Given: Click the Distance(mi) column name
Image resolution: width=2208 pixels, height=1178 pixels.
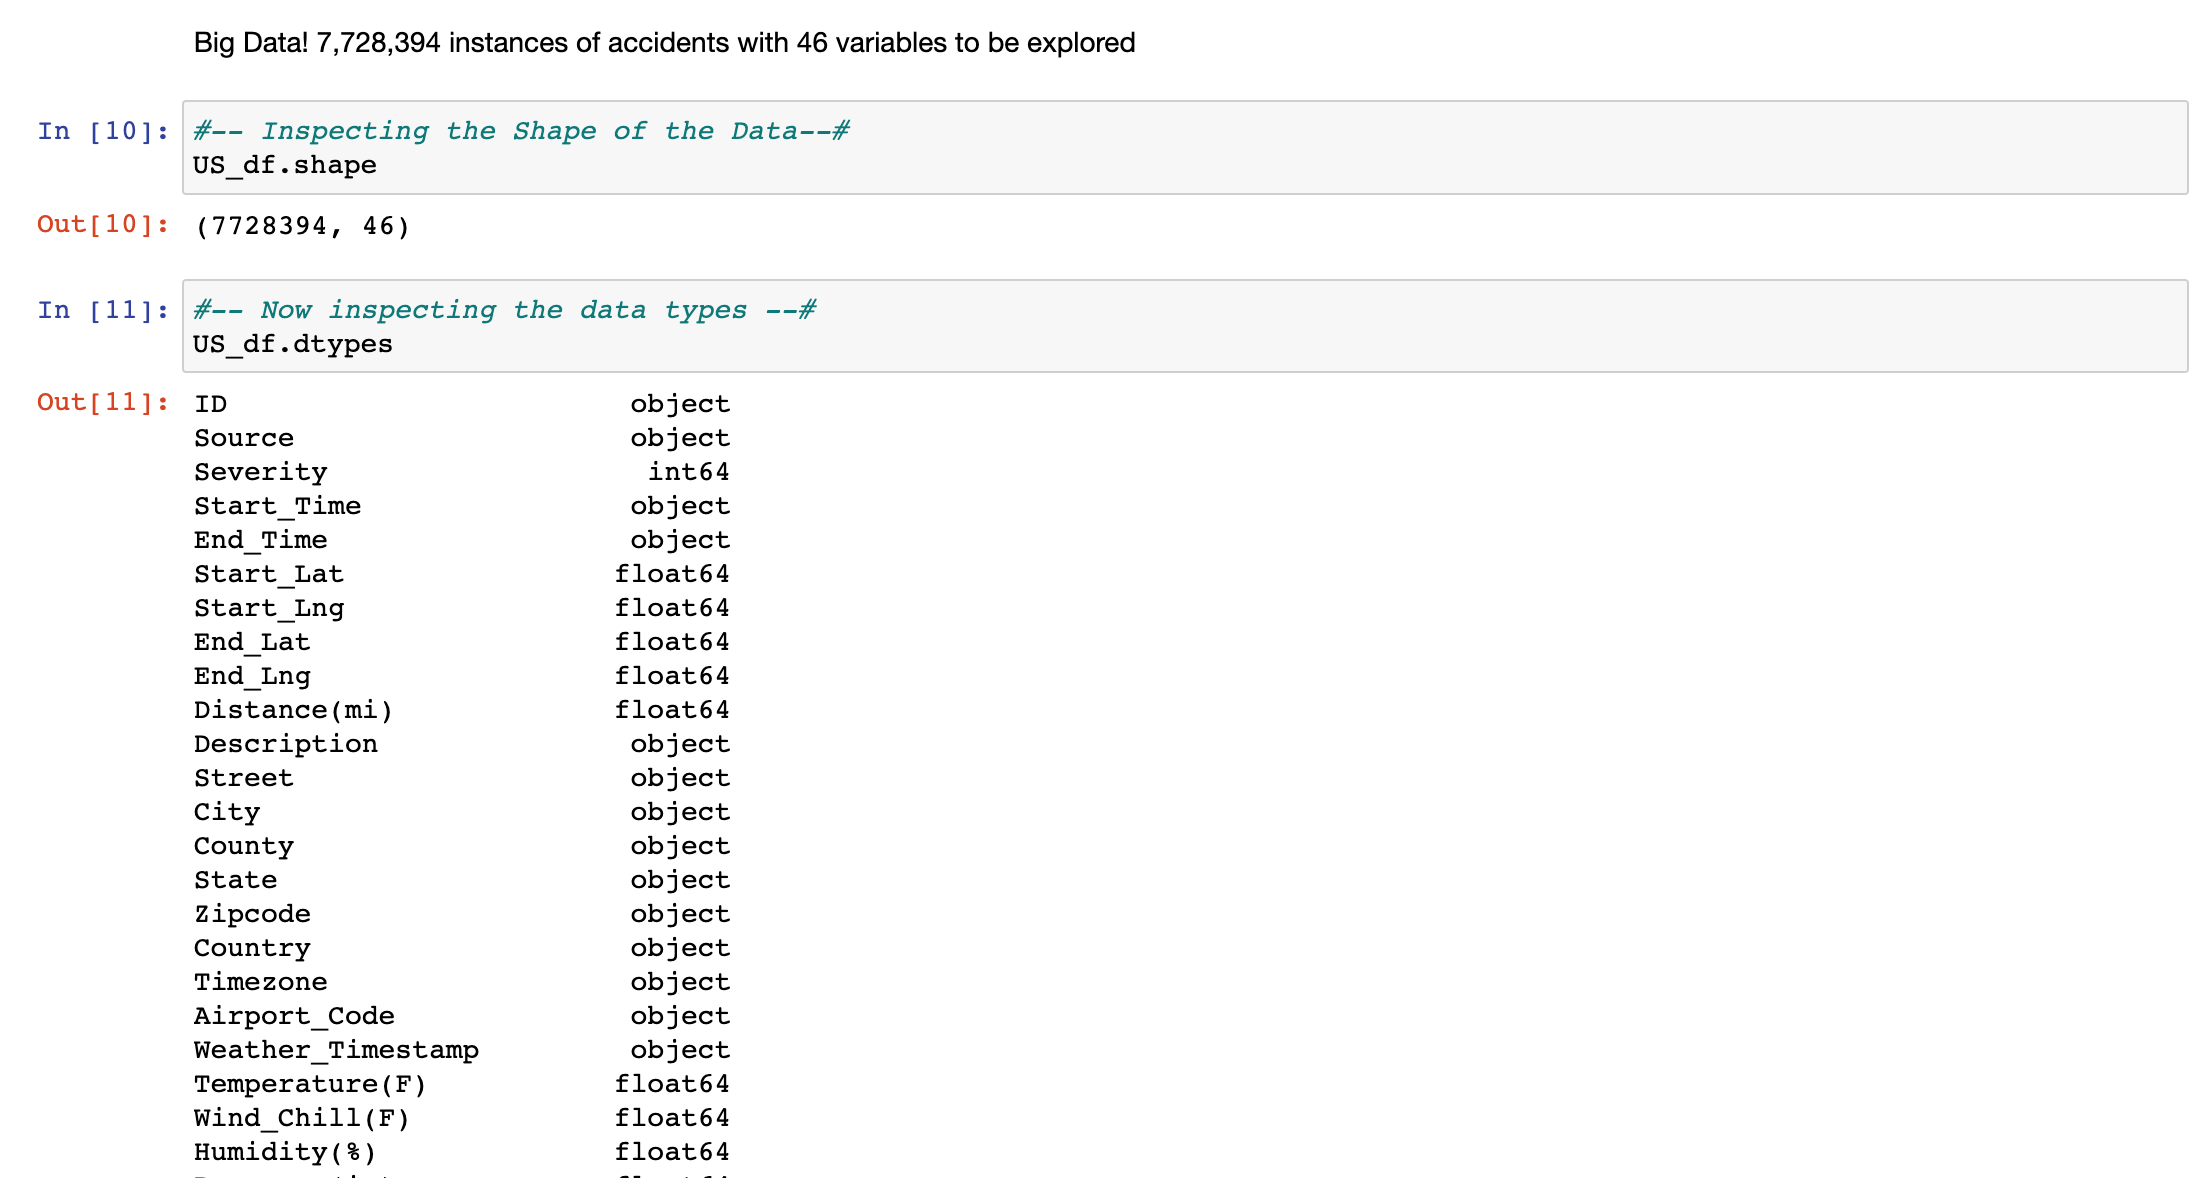Looking at the screenshot, I should 293,710.
